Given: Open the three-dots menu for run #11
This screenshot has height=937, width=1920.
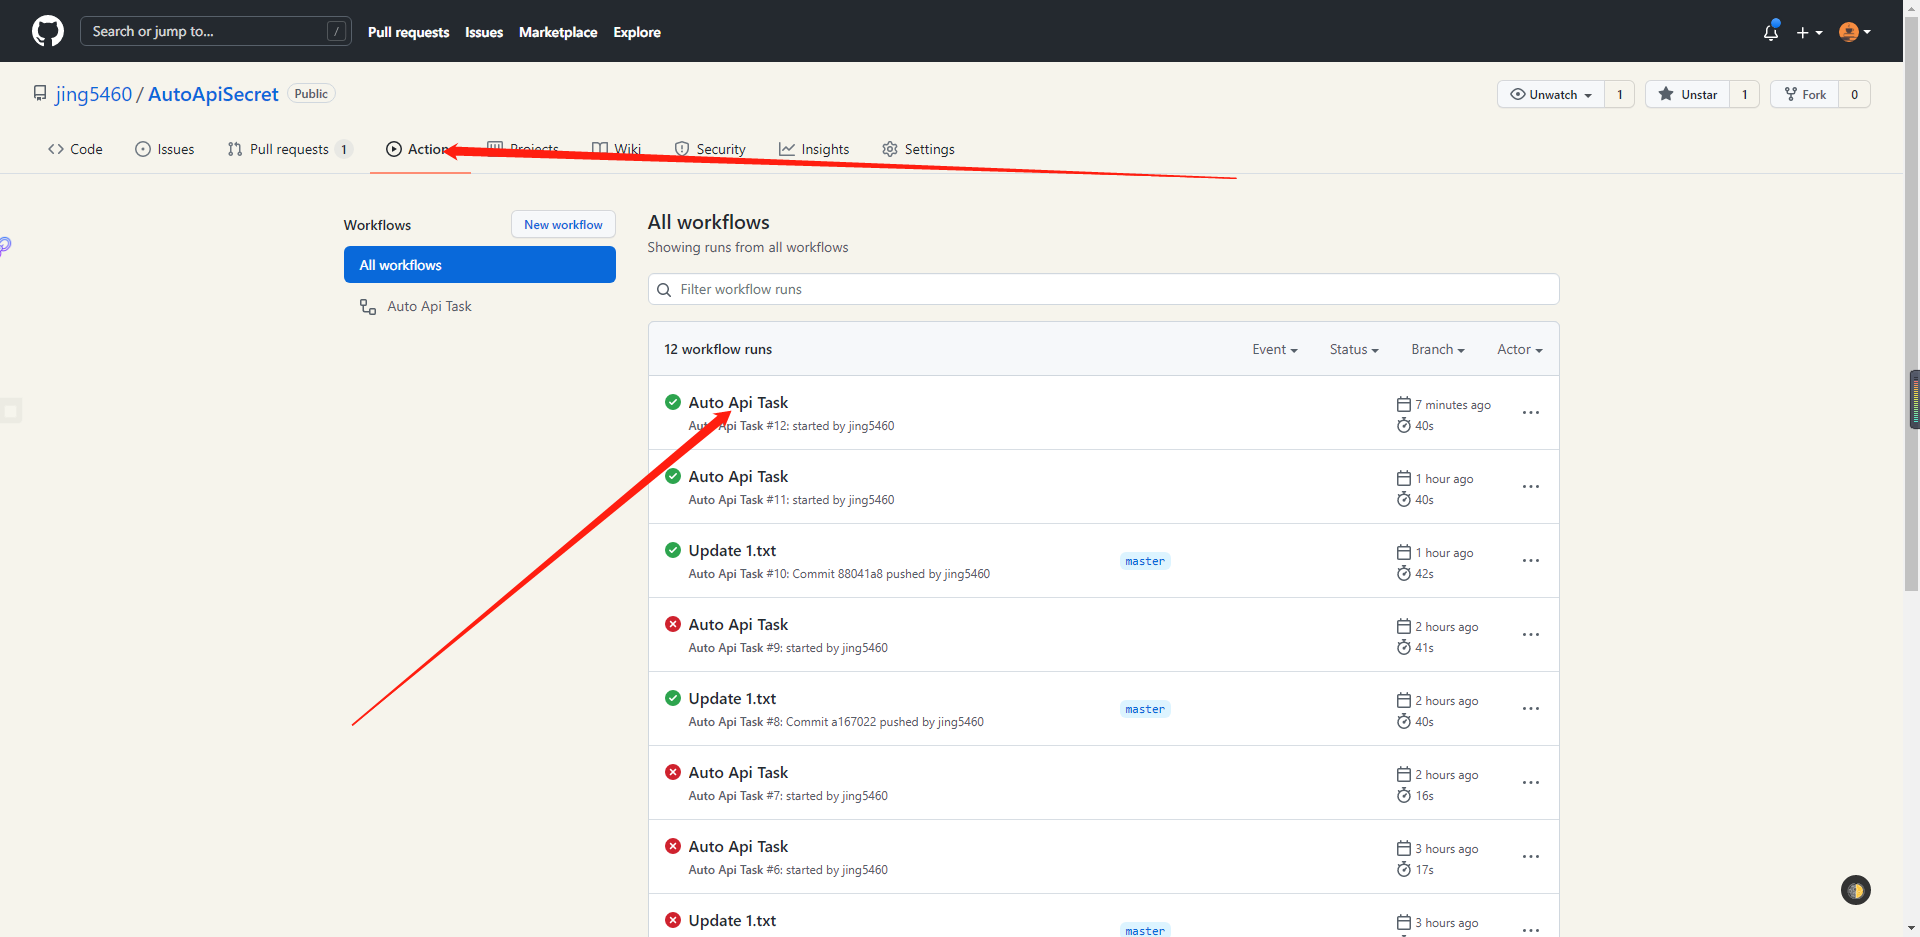Looking at the screenshot, I should point(1531,486).
